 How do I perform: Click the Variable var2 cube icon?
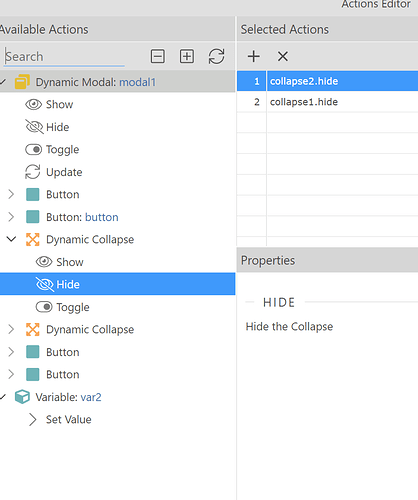tap(22, 397)
